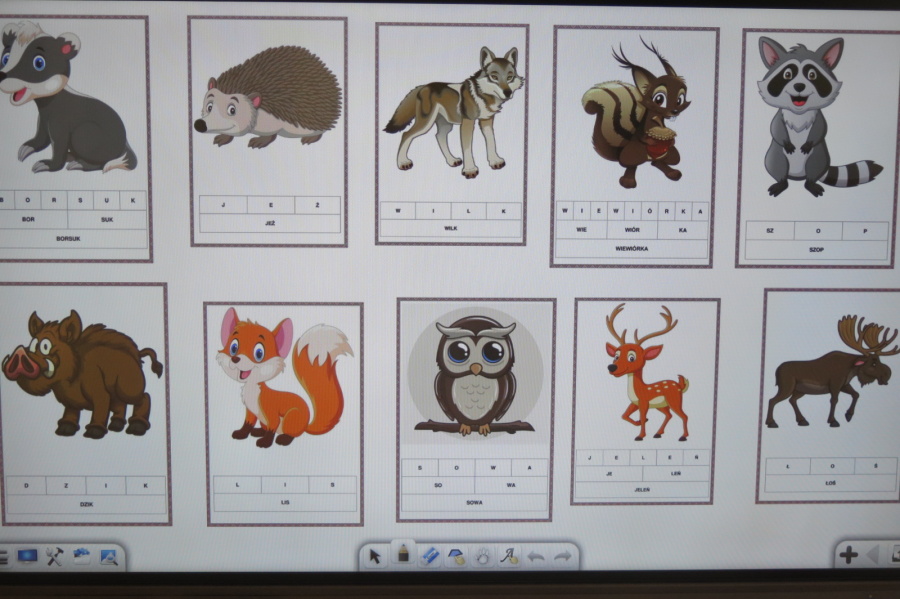Pick the pencil drawing tool
This screenshot has width=900, height=599.
tap(404, 553)
